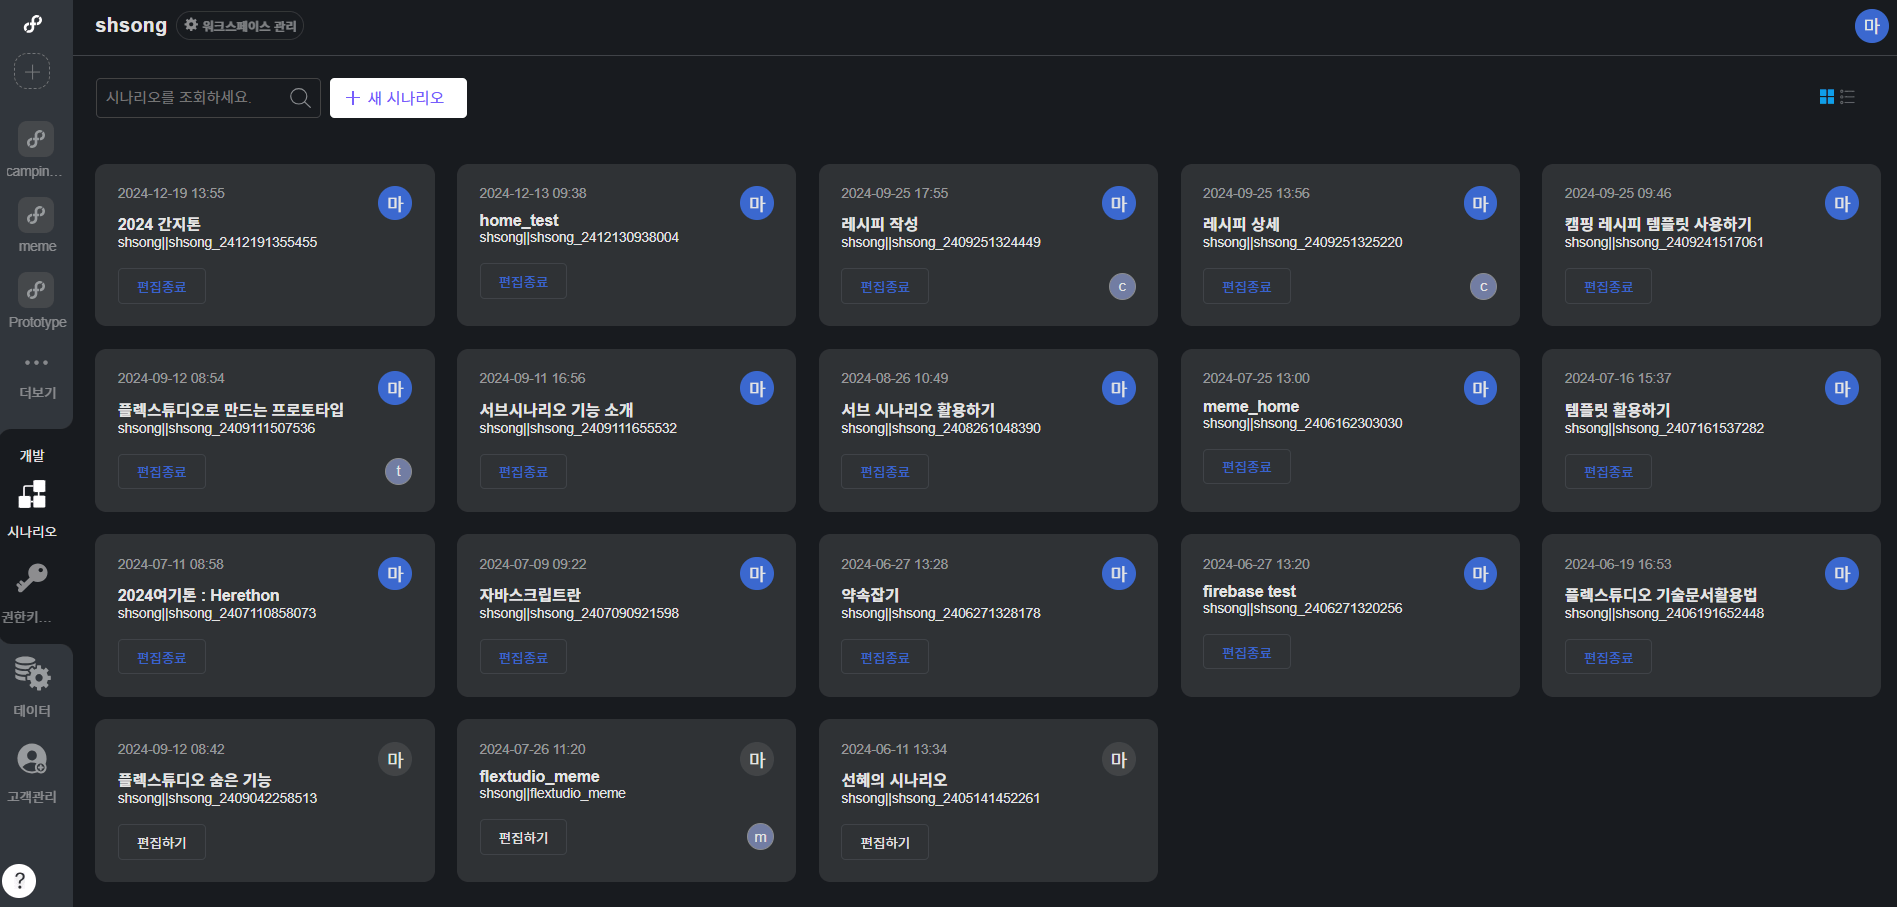
Task: Click 편집종료 on 2024여기톤 : Herethon card
Action: coord(162,658)
